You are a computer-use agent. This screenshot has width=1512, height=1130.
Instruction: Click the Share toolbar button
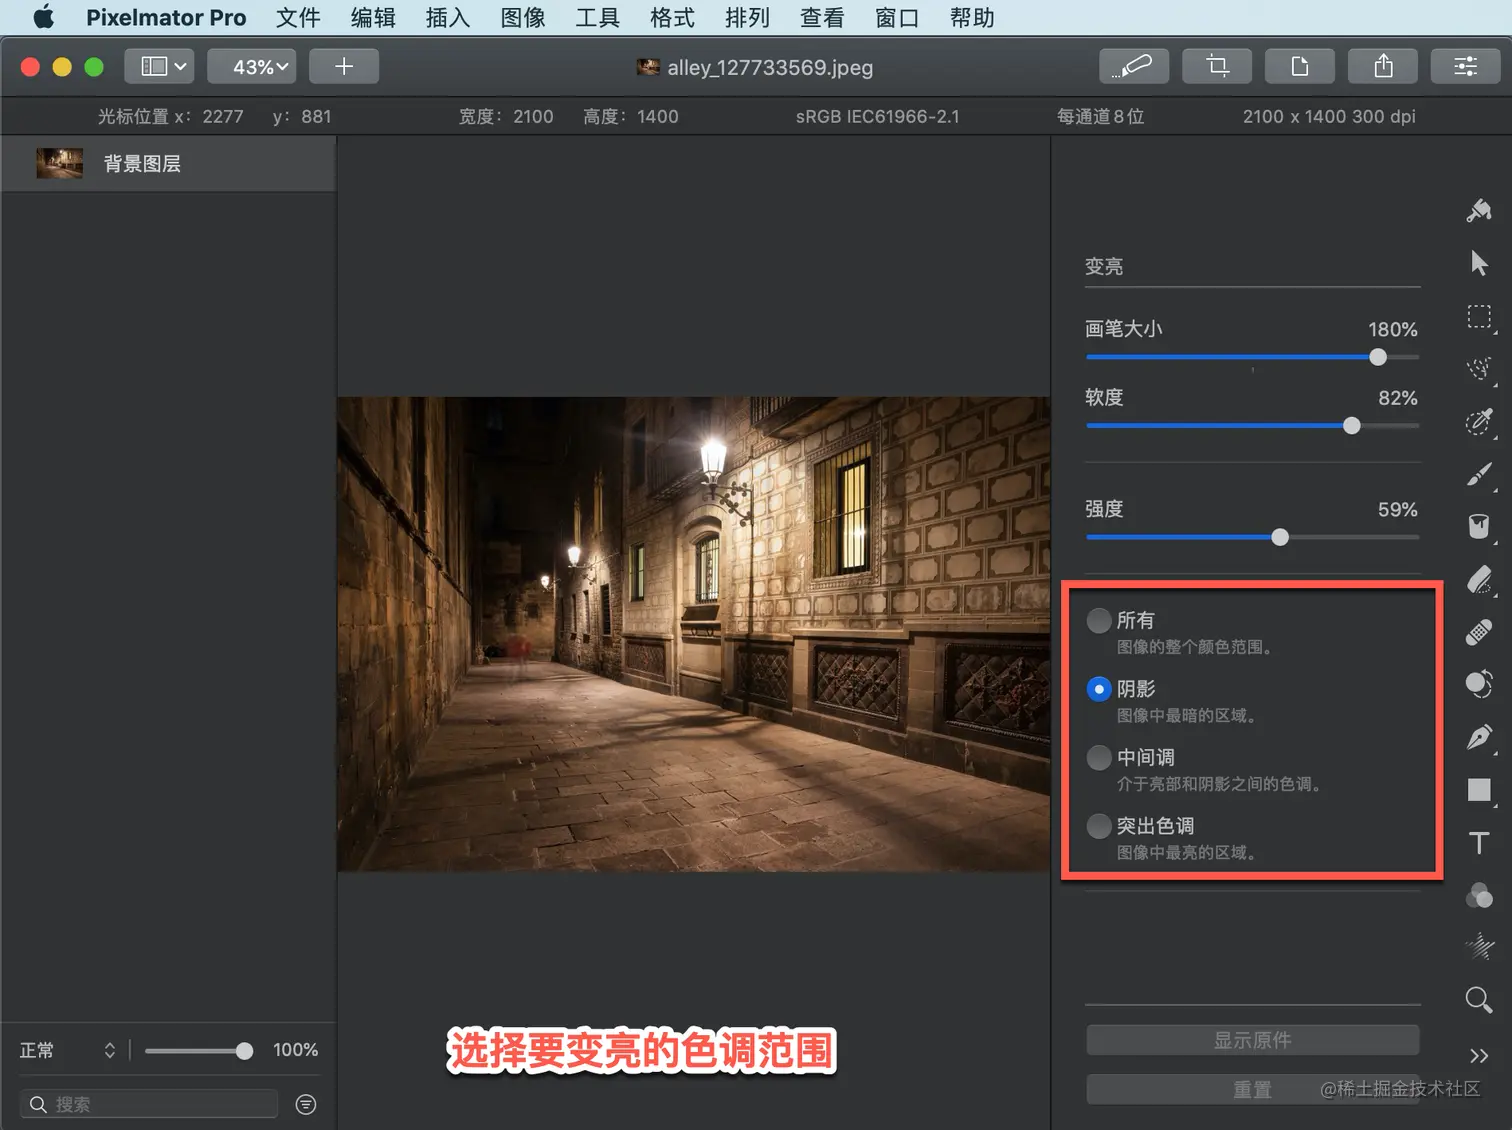[1383, 66]
